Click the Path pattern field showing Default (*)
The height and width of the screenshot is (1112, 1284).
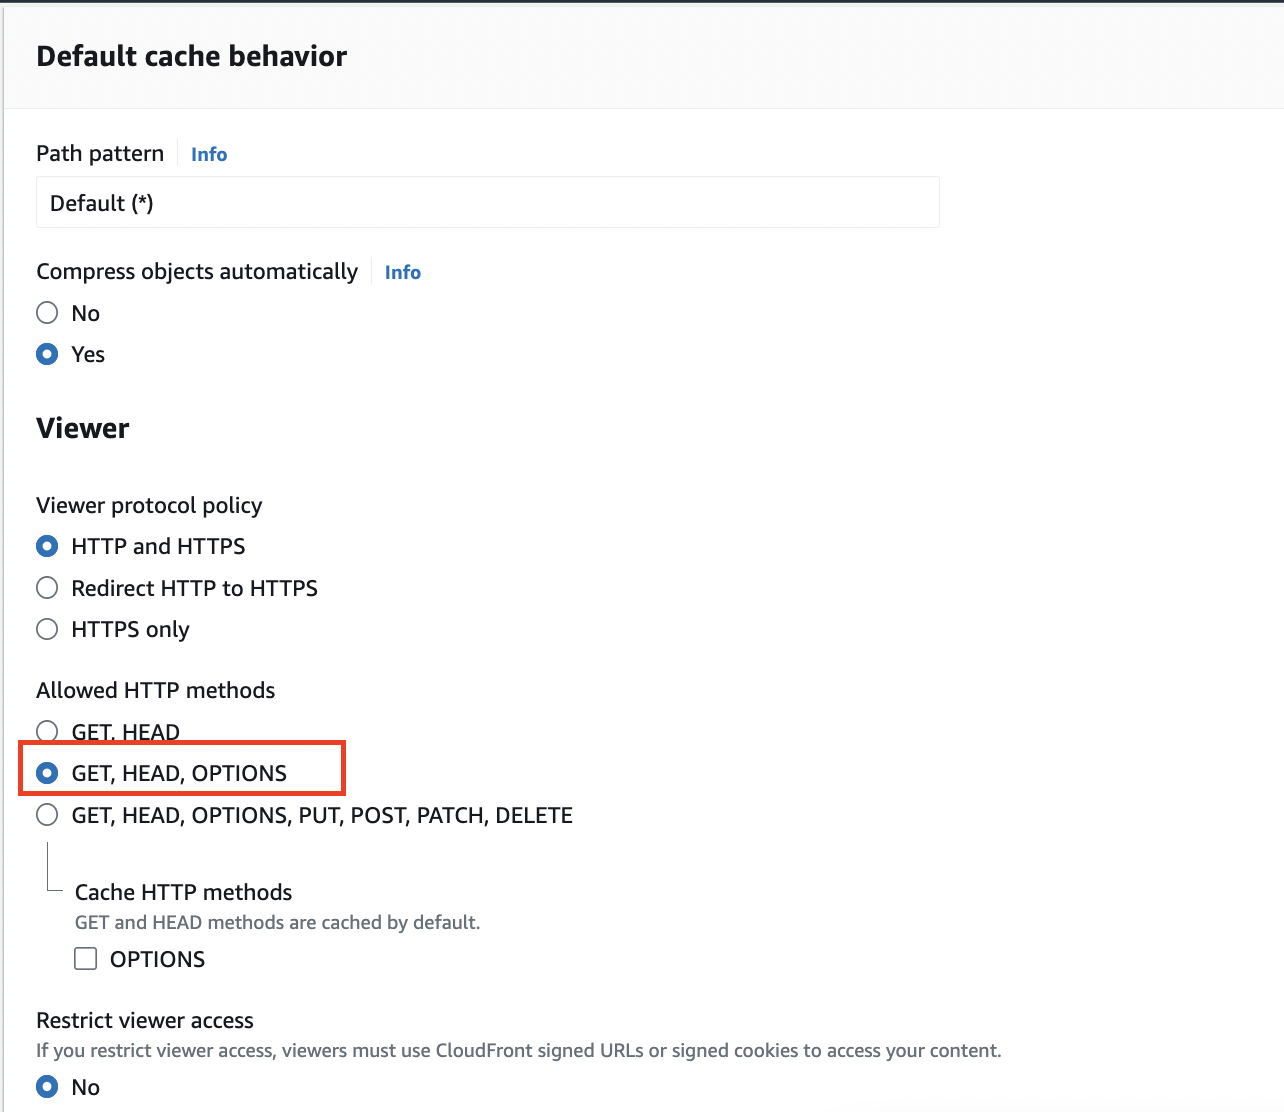(487, 203)
